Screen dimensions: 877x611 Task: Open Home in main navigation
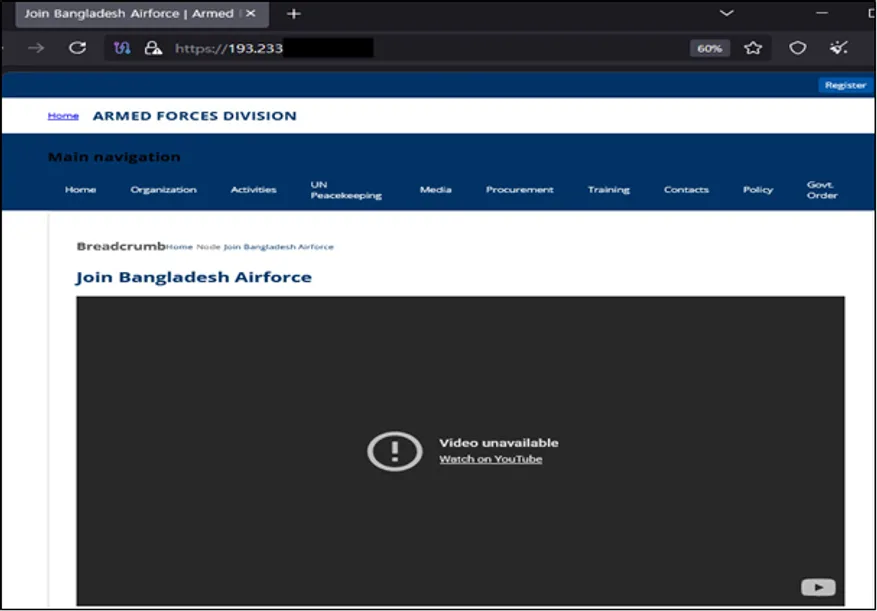tap(81, 190)
